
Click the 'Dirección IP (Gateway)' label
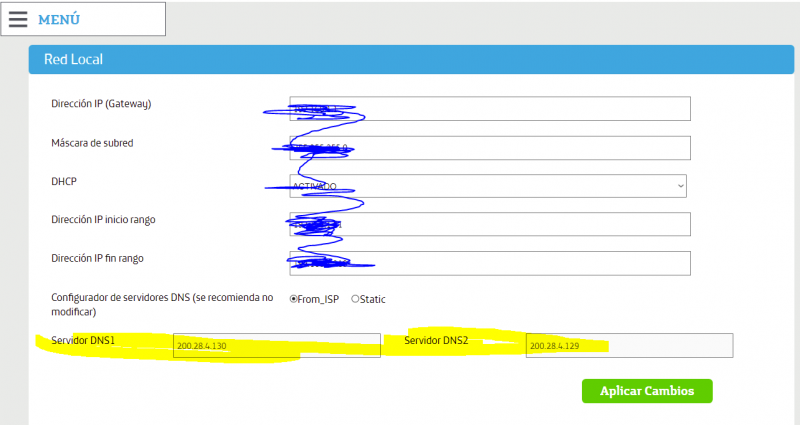click(100, 104)
